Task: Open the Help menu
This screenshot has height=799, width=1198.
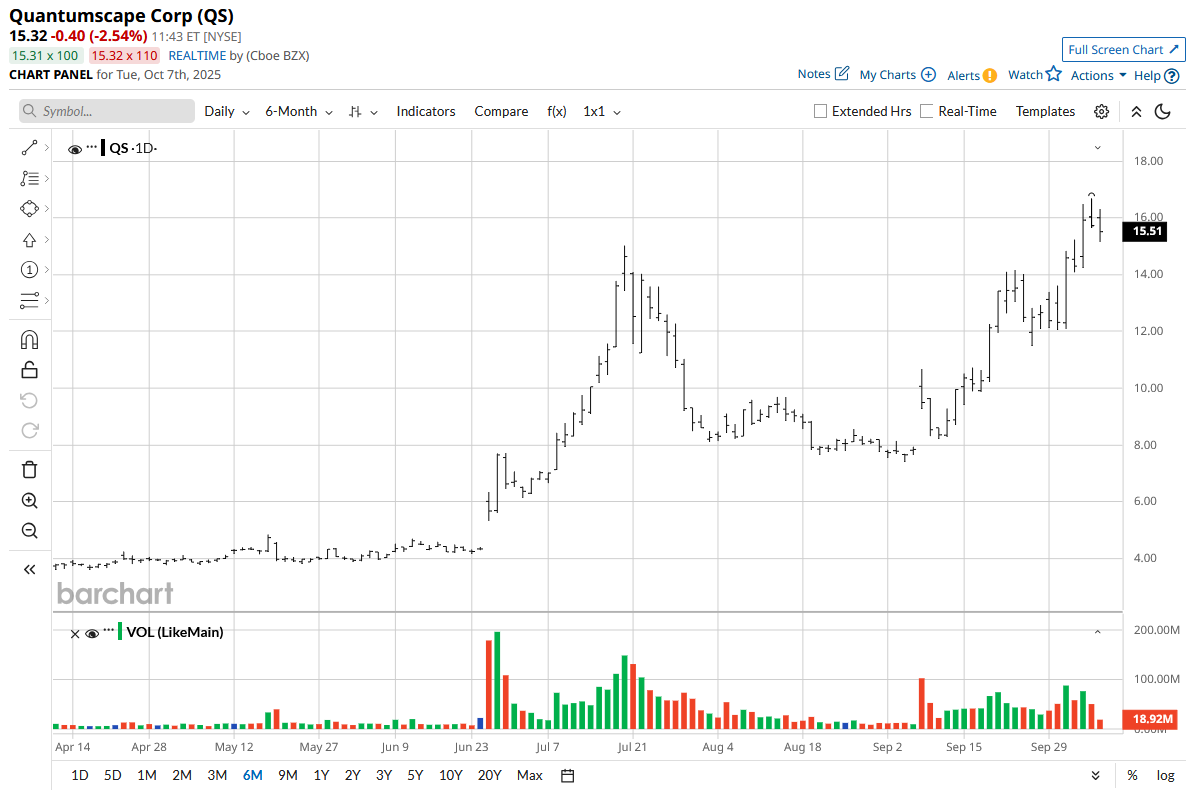Action: click(1156, 76)
